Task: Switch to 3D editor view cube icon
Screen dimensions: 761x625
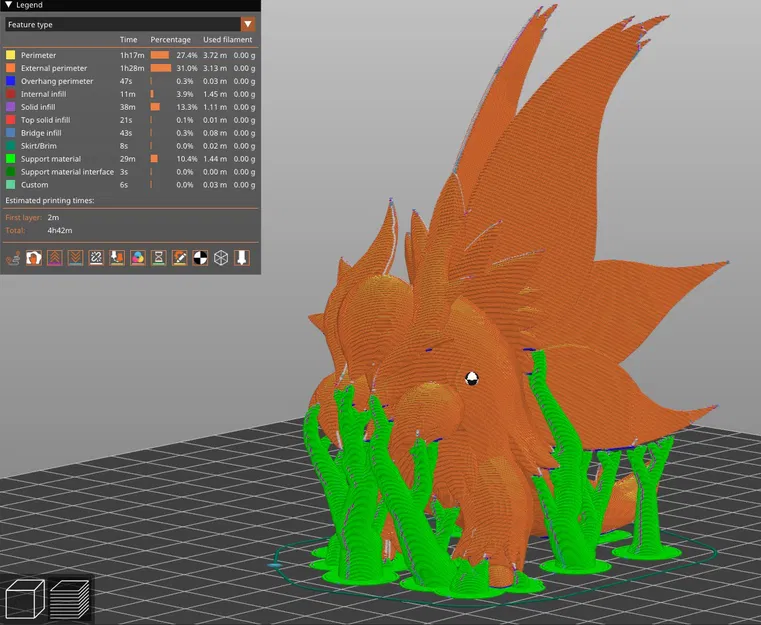Action: [24, 599]
